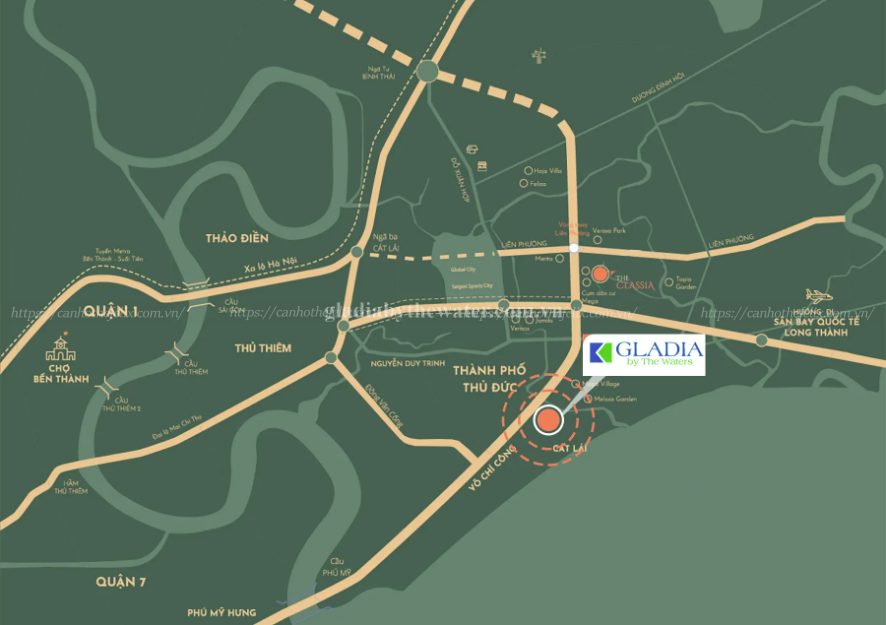
Task: Select the Haja Villa circle marker
Action: [x=528, y=170]
